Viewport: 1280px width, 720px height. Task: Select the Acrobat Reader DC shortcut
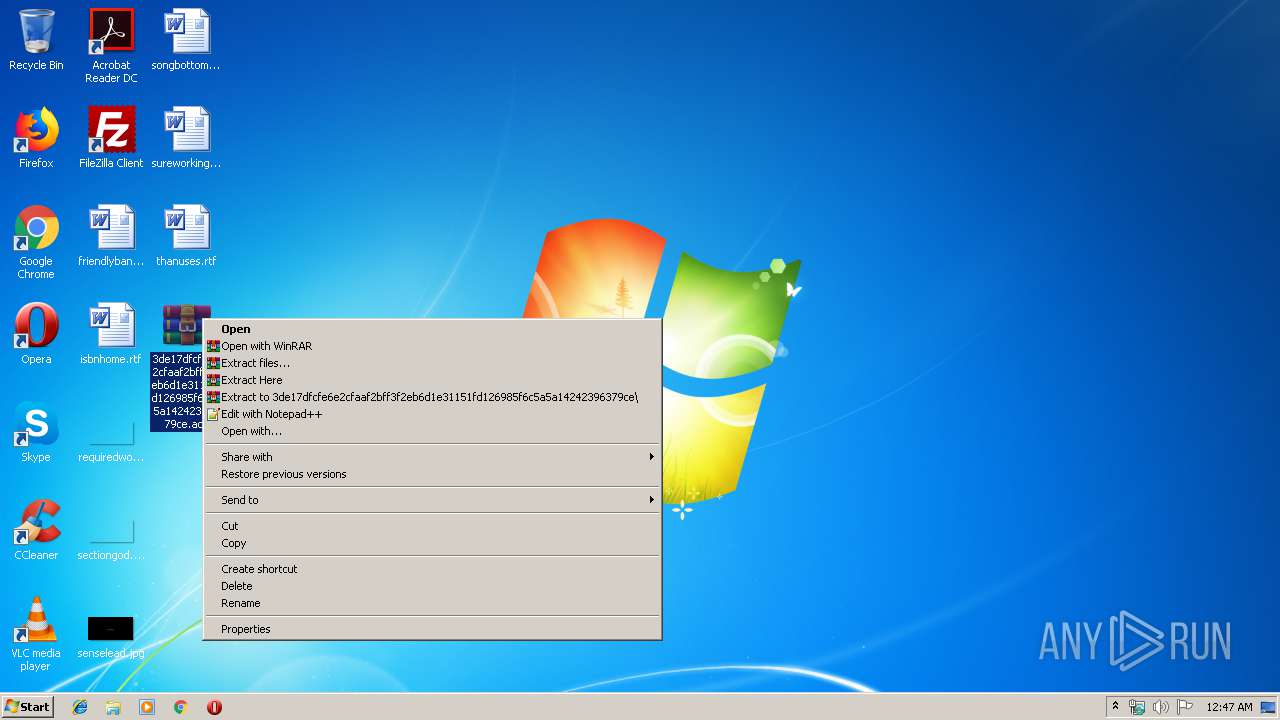pos(111,45)
